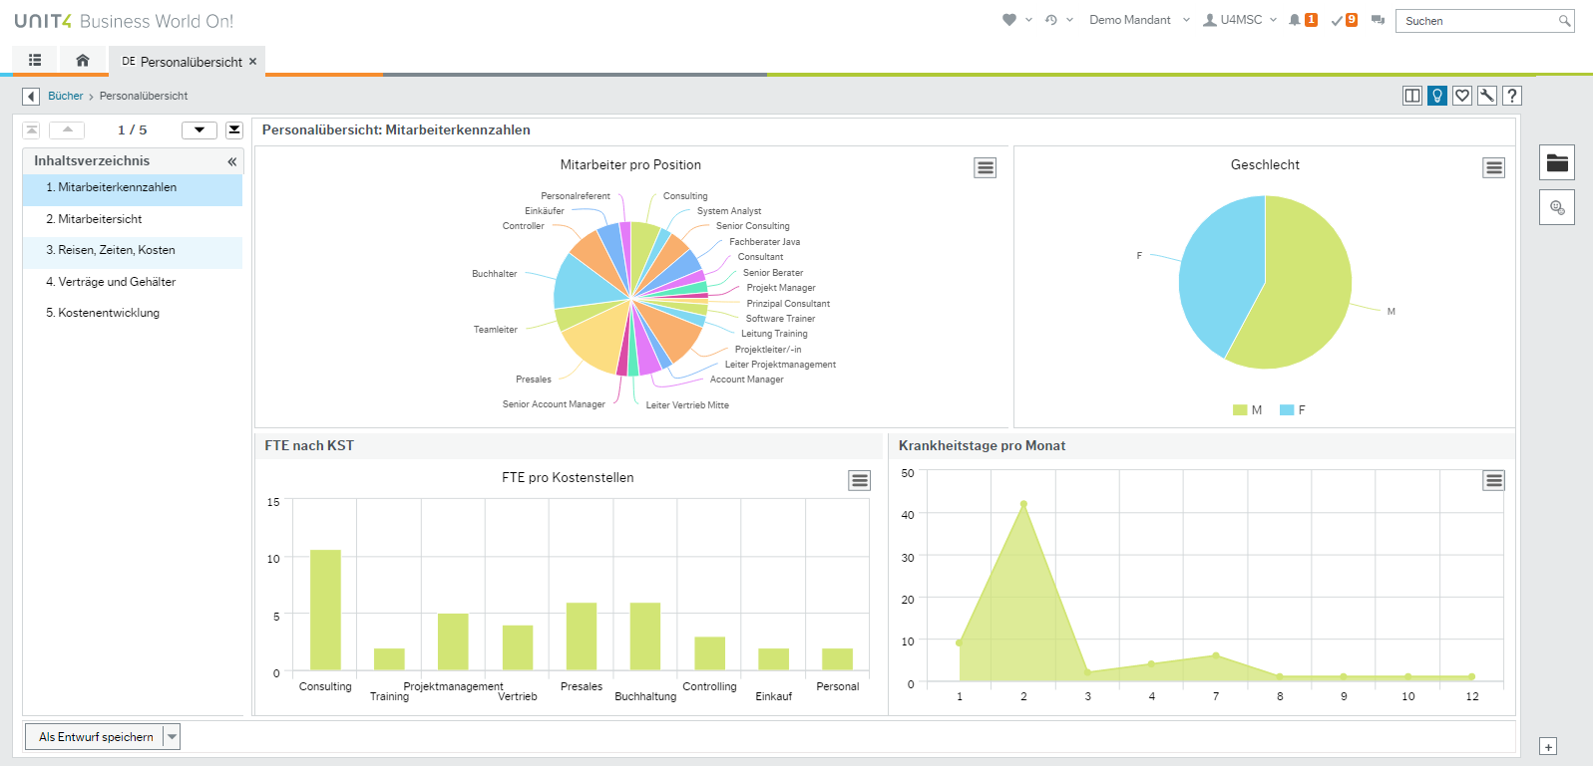
Task: Go to the previous page arrow
Action: [x=67, y=130]
